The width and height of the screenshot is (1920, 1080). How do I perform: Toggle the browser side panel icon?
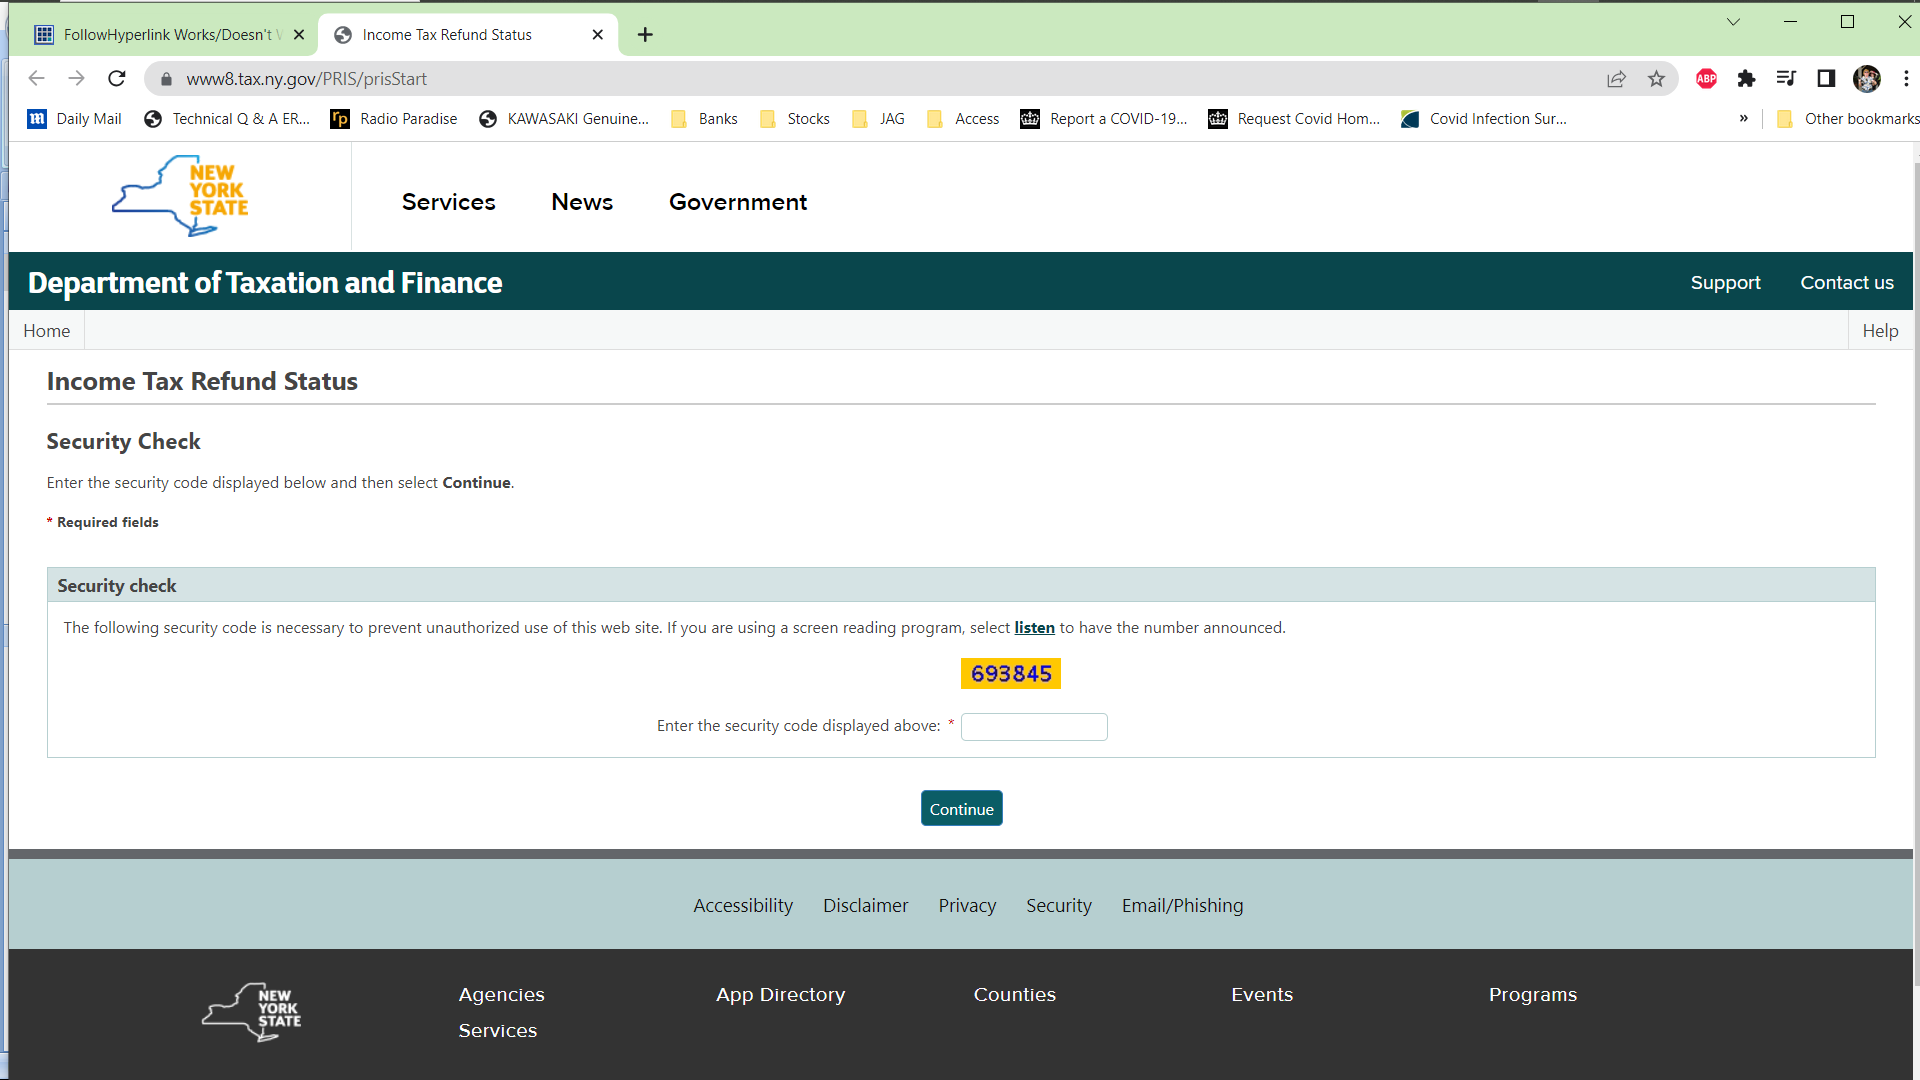tap(1826, 79)
